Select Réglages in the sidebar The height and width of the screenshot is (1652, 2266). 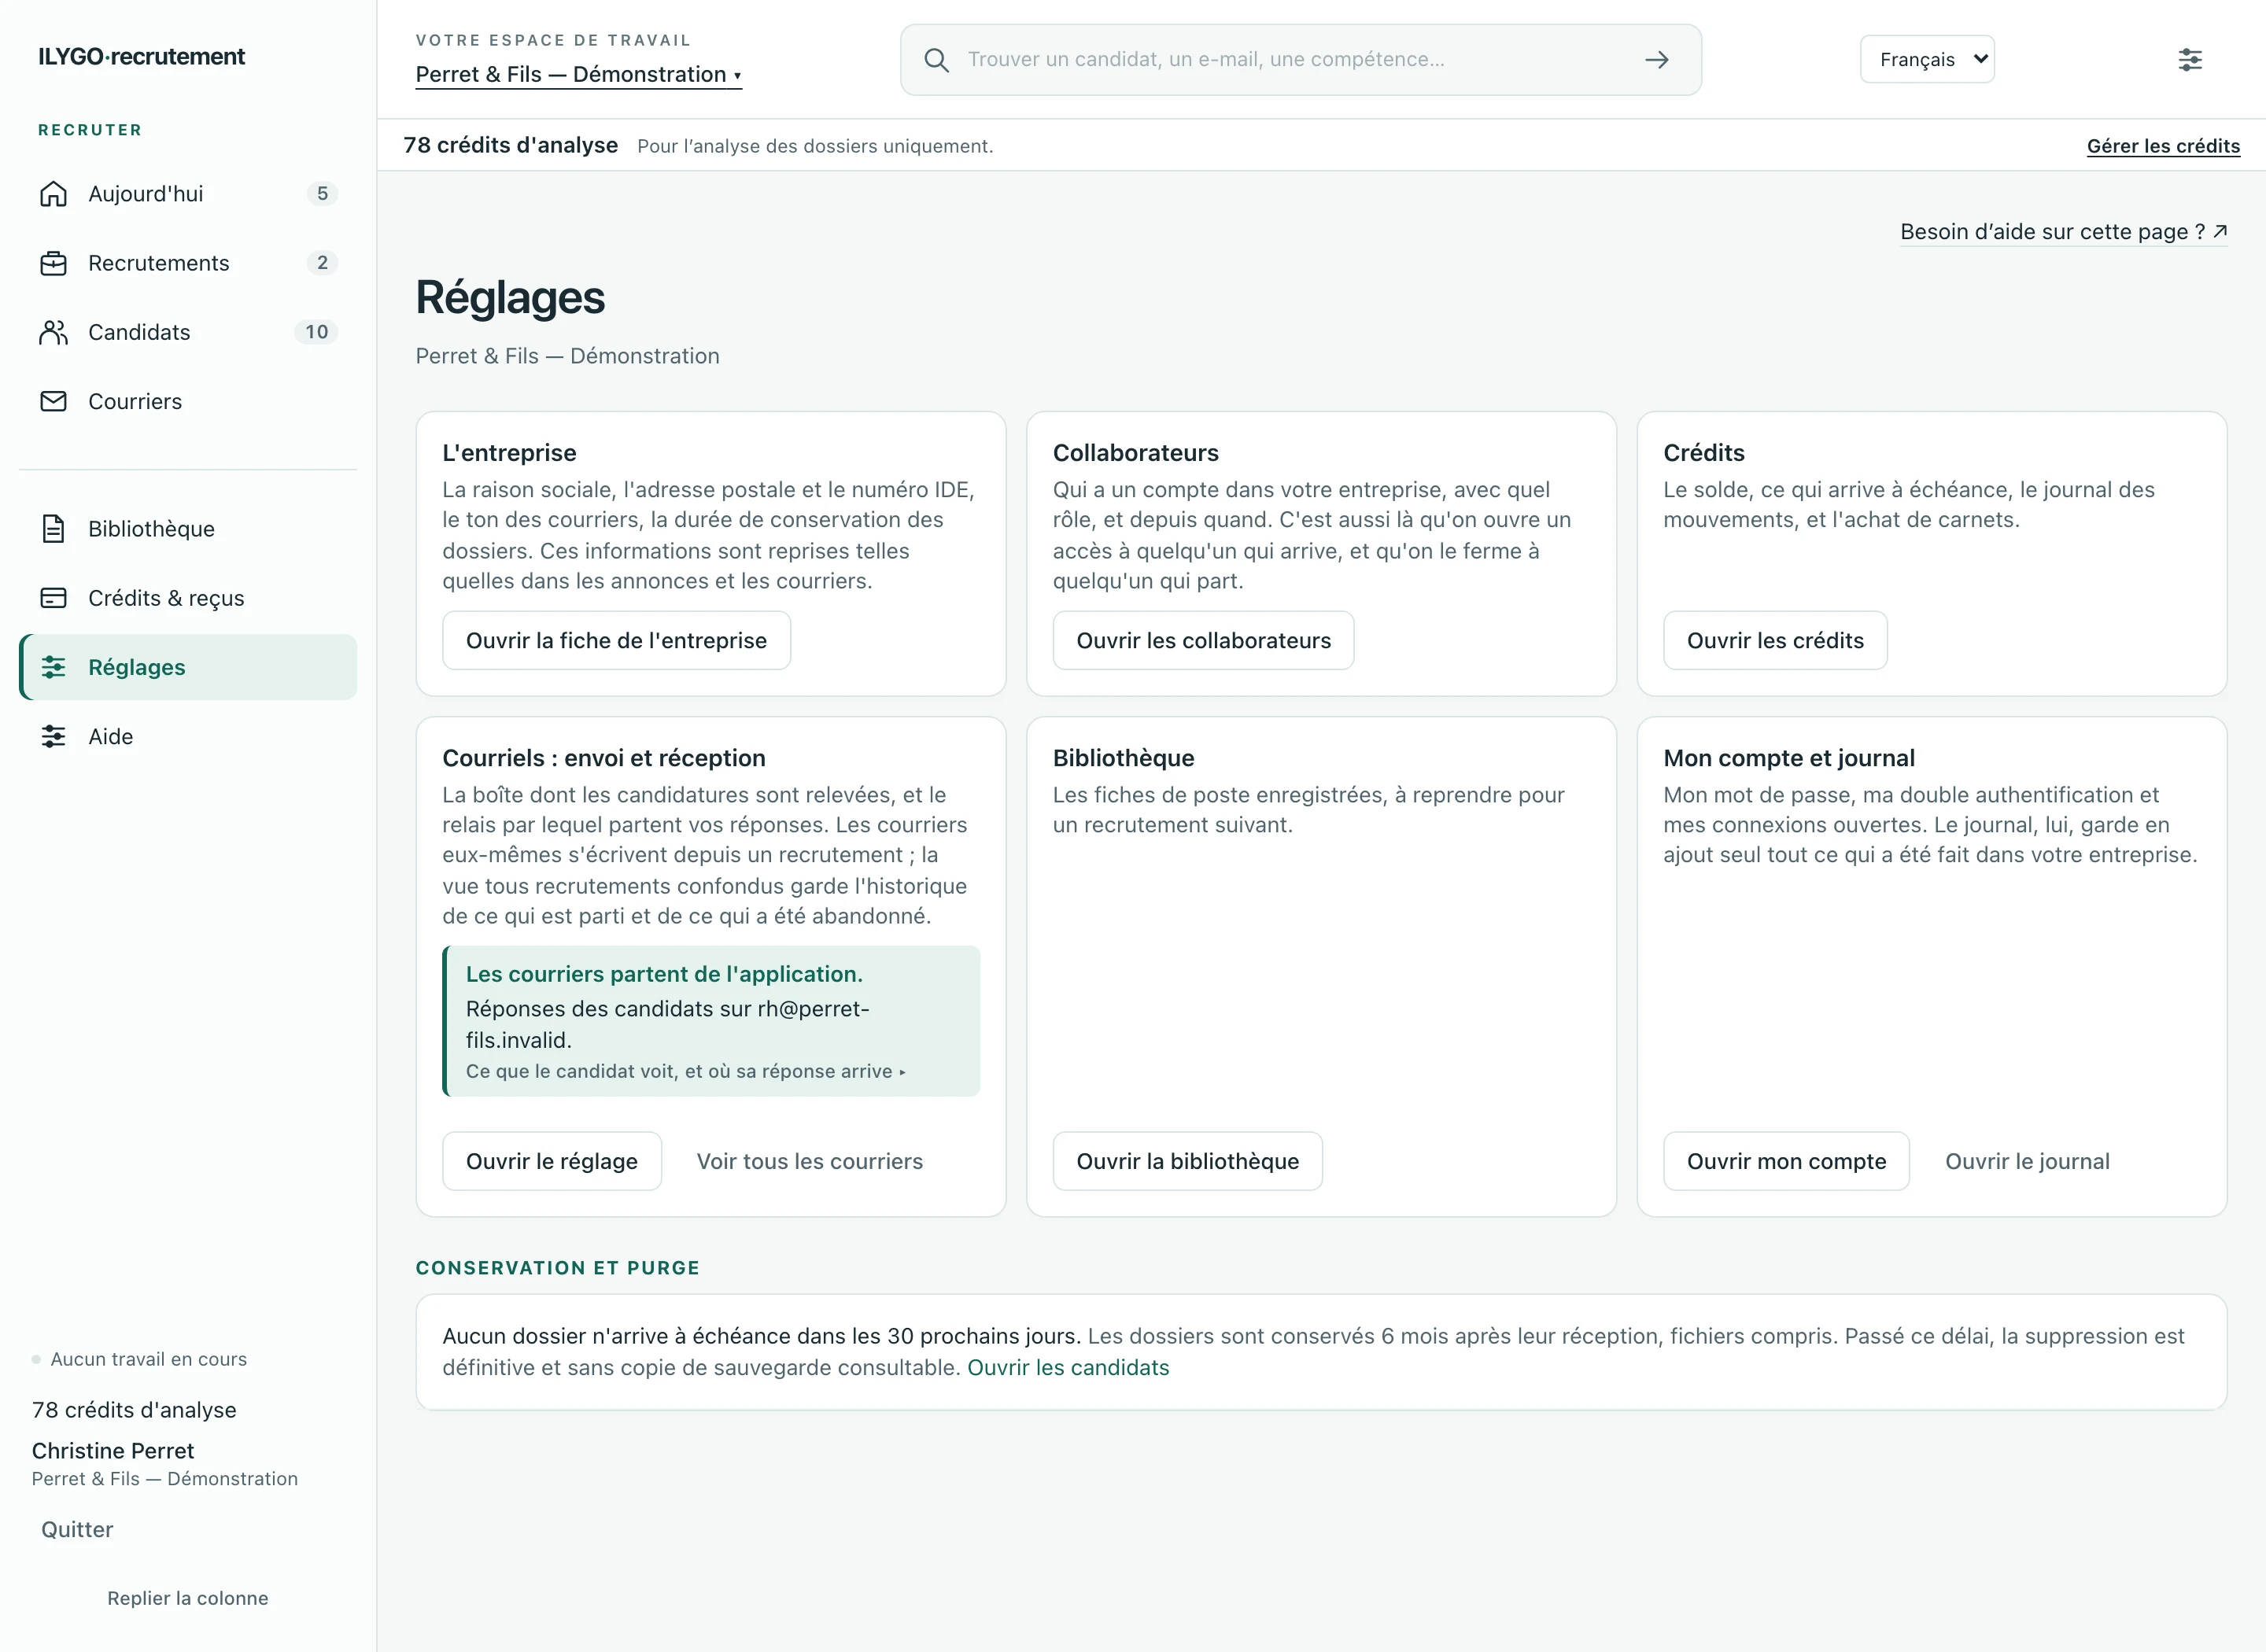[188, 667]
